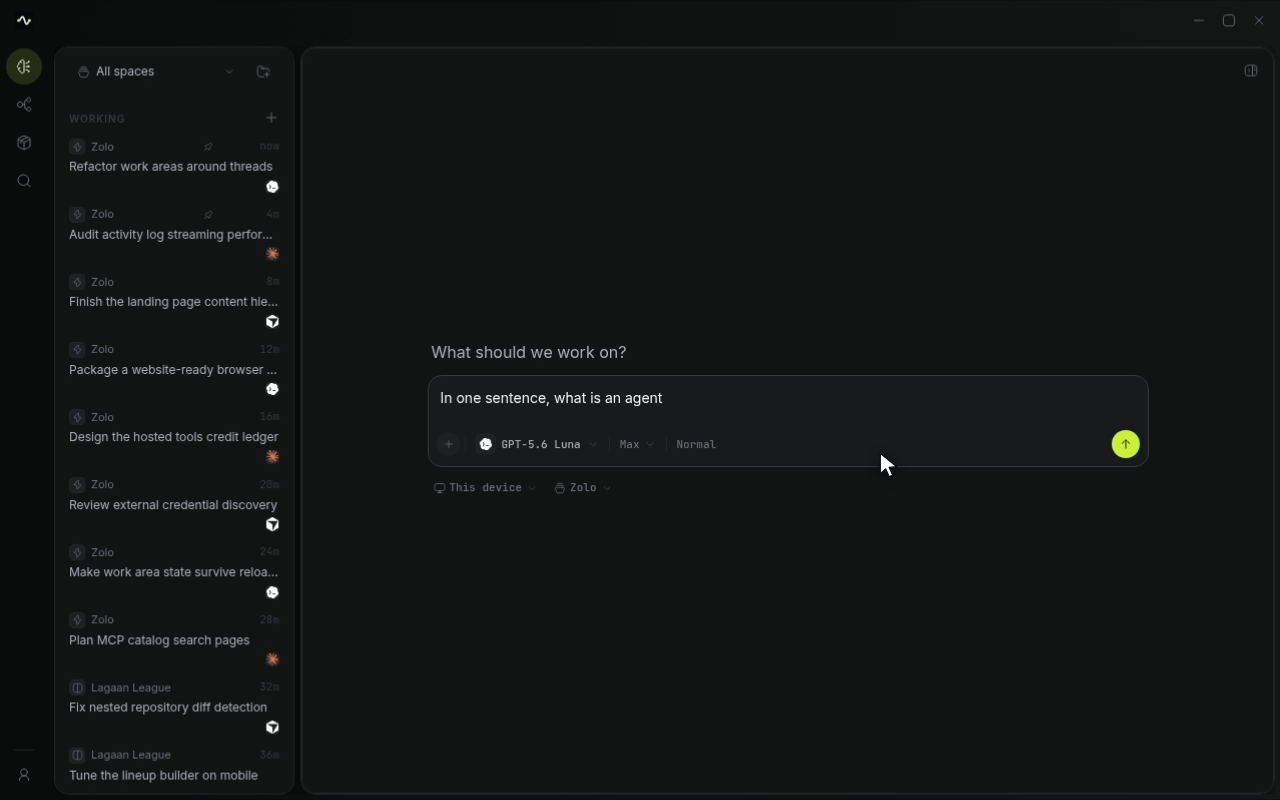This screenshot has width=1280, height=800.
Task: Click into the prompt text field
Action: [x=788, y=399]
